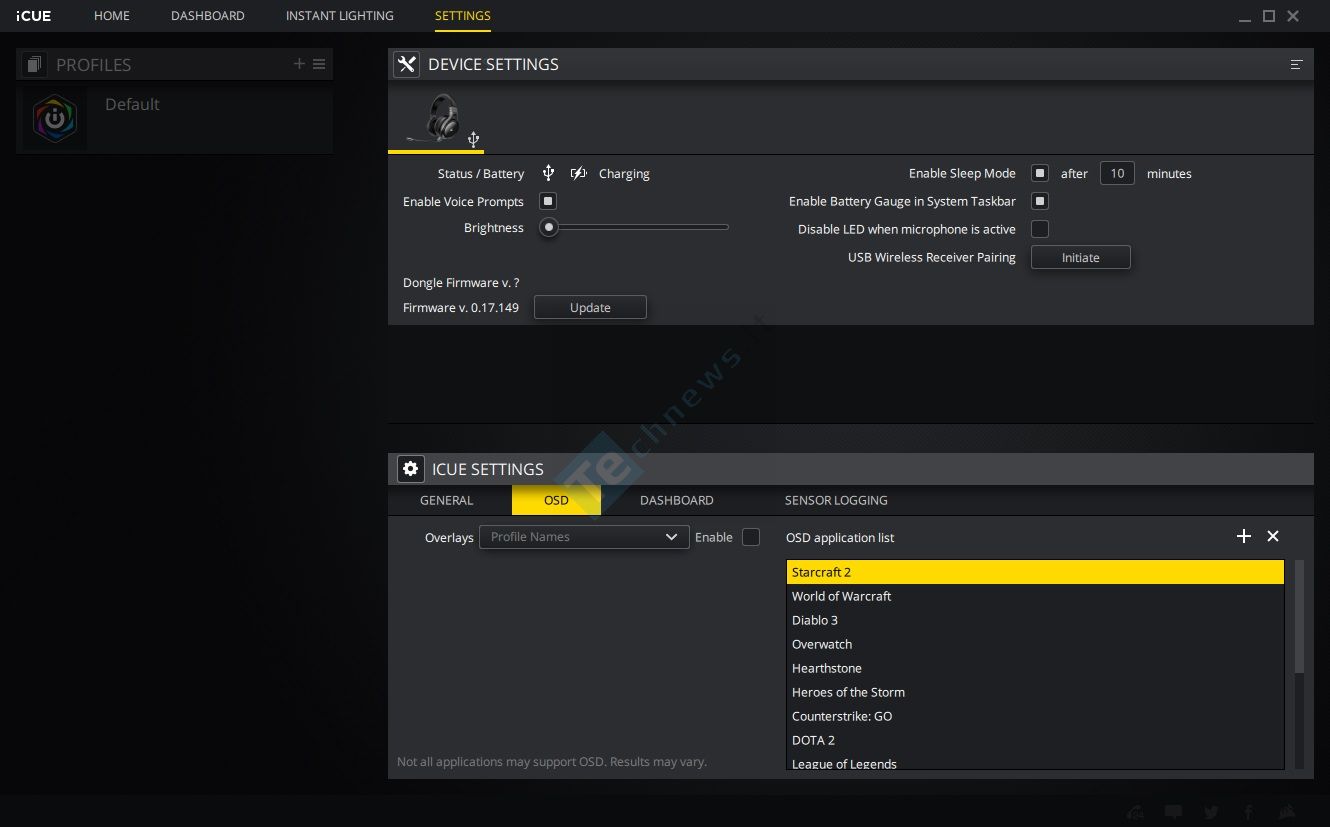Open the Facebook link icon
This screenshot has height=827, width=1330.
point(1249,812)
